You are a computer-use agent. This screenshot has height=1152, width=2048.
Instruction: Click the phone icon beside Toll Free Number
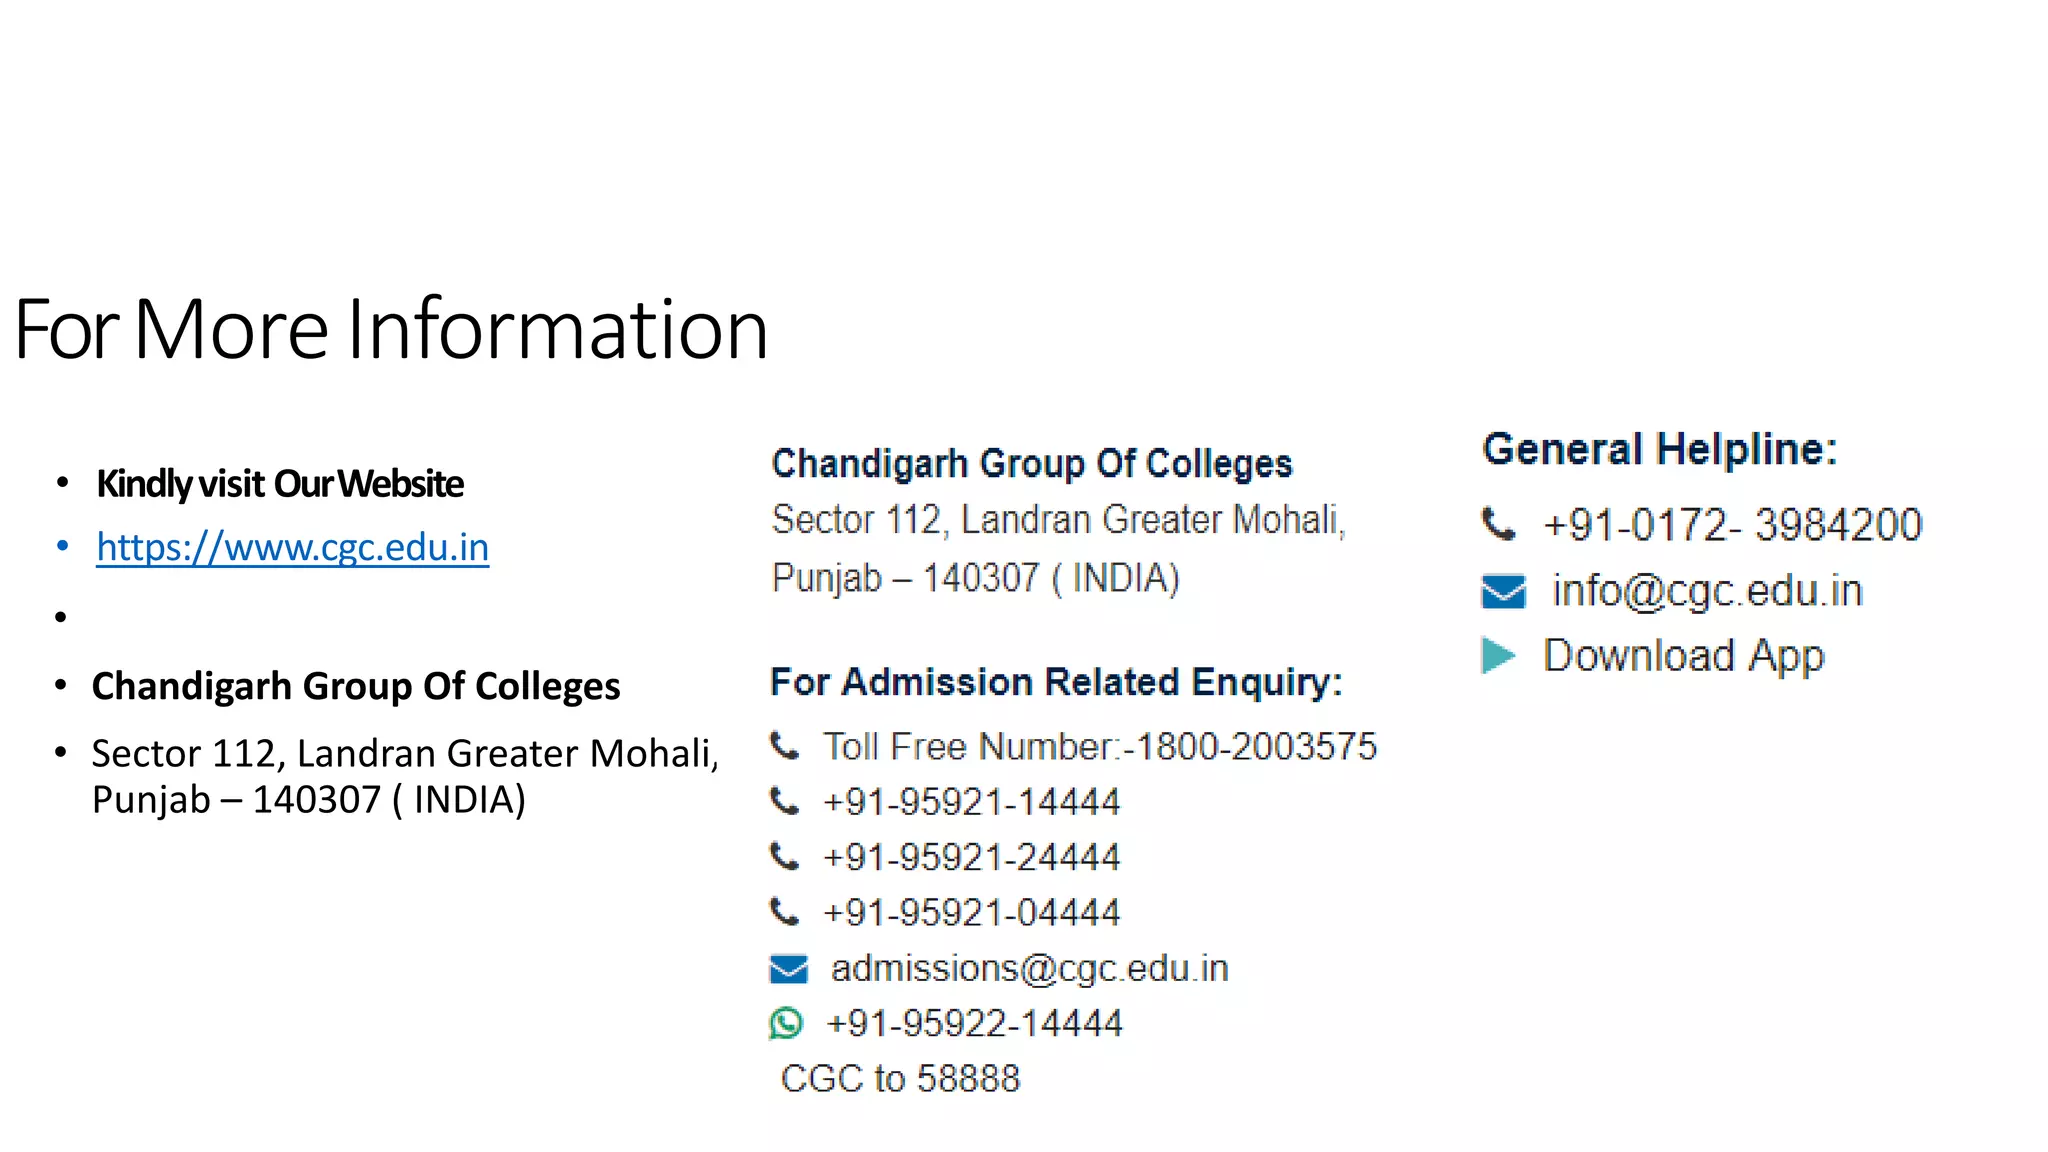coord(785,746)
